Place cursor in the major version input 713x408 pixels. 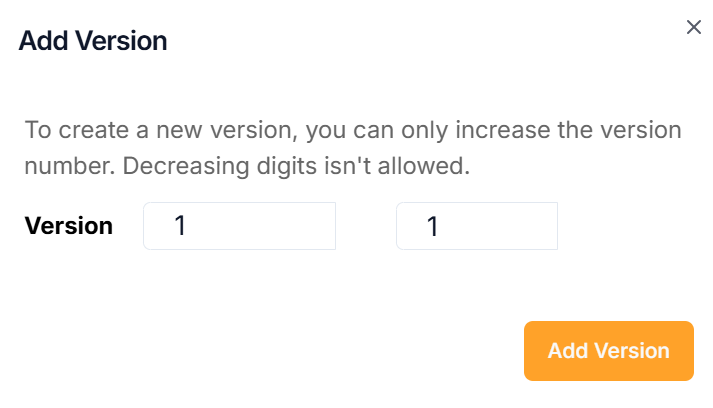[x=239, y=226]
